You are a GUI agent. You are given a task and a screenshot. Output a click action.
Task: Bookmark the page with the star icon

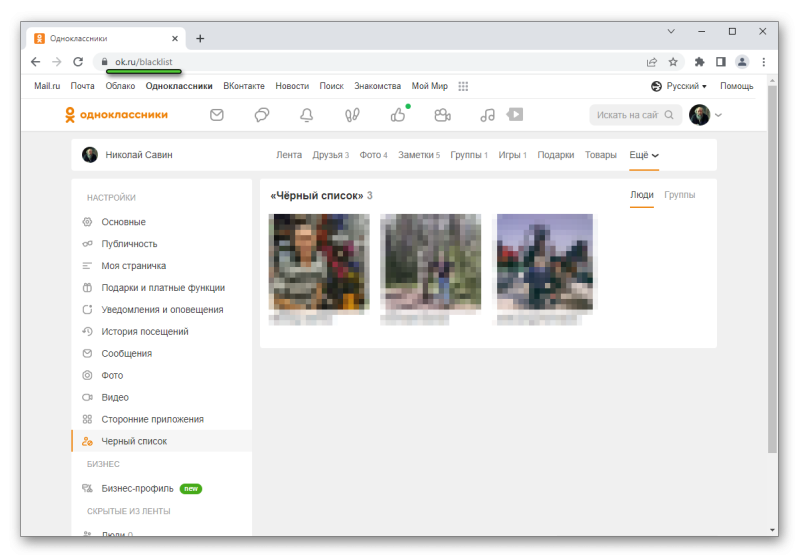coord(673,62)
